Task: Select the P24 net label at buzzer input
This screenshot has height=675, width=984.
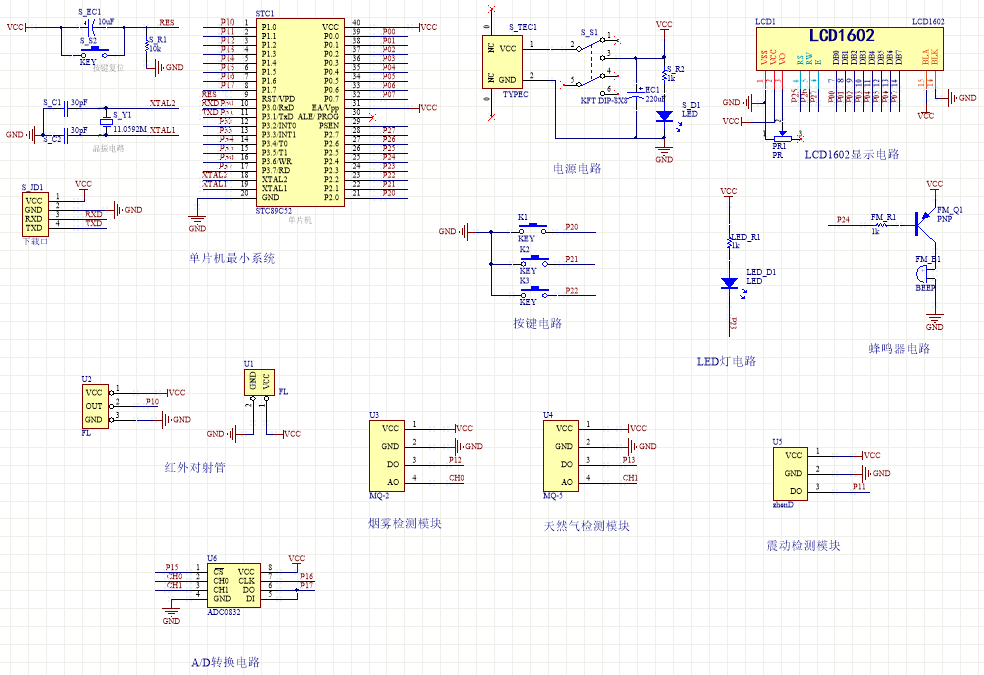Action: (843, 220)
